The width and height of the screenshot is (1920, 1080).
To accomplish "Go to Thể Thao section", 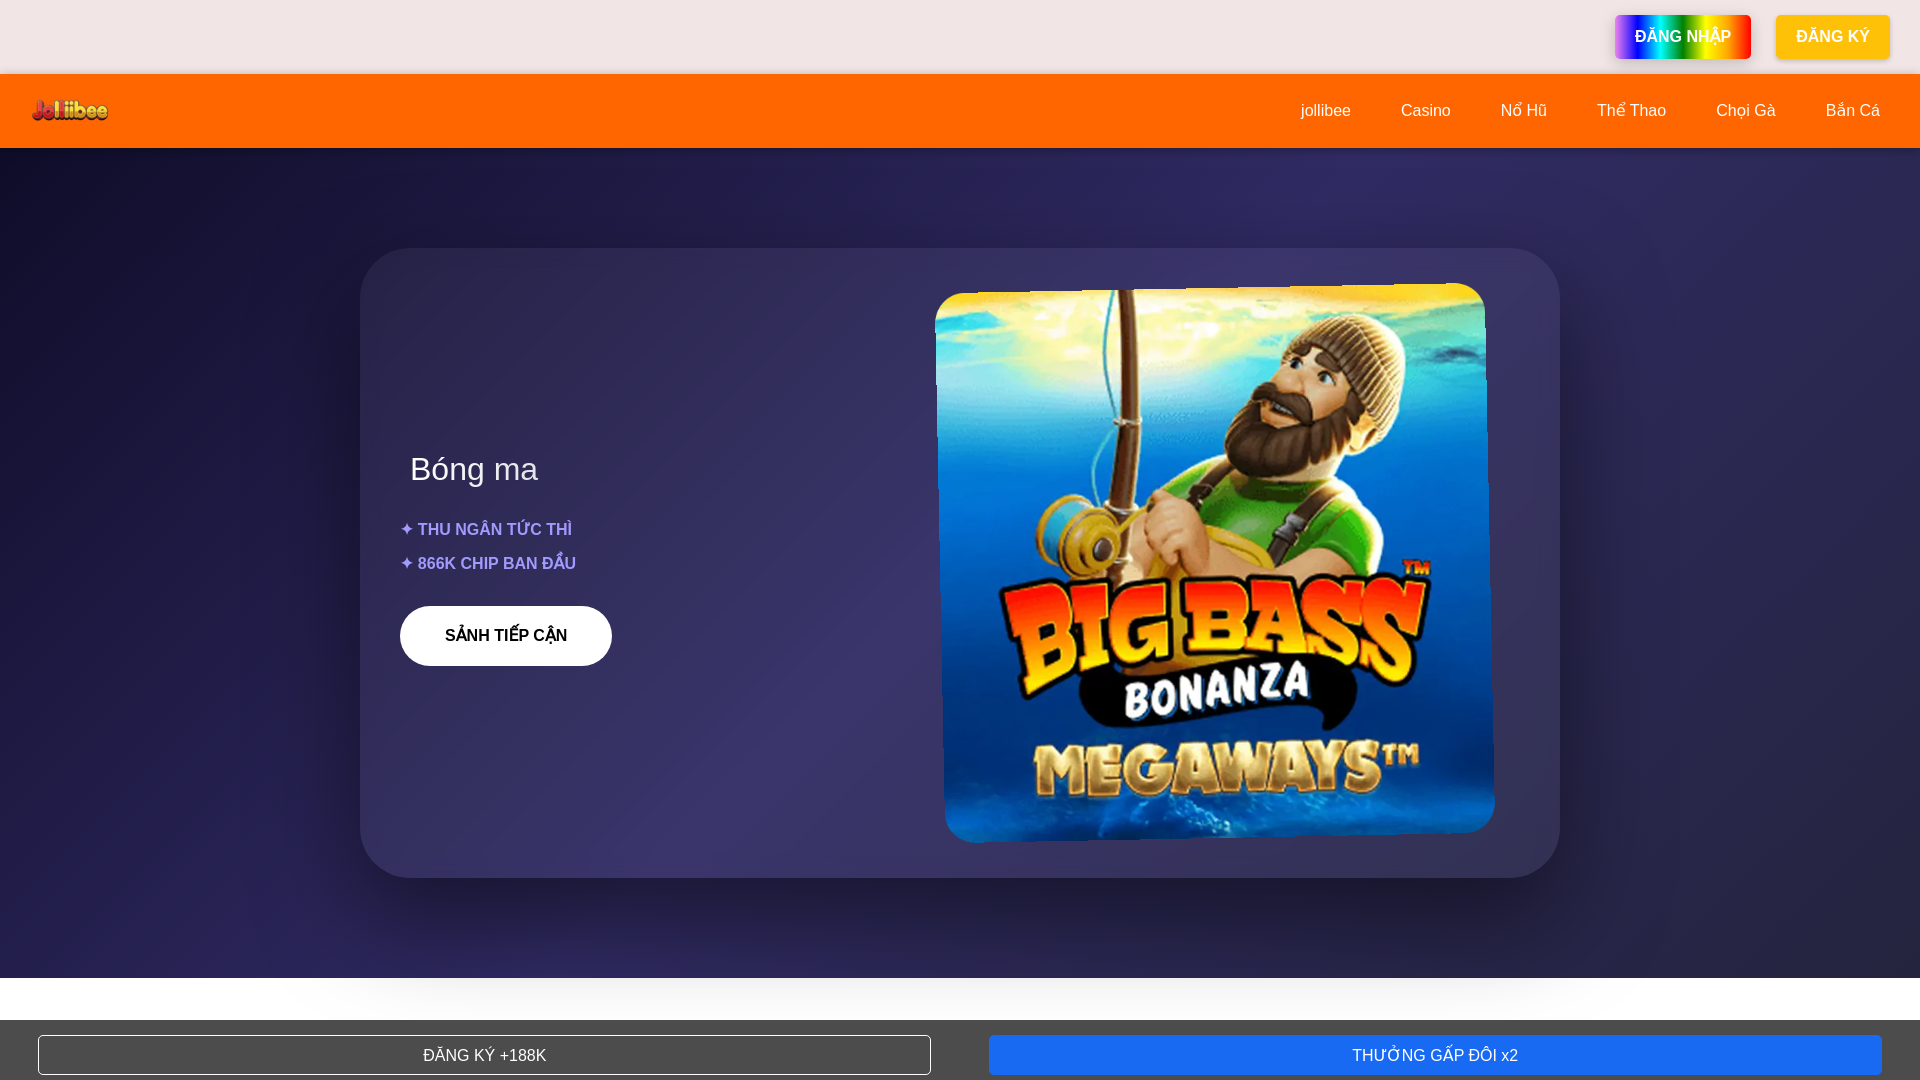I will point(1631,111).
